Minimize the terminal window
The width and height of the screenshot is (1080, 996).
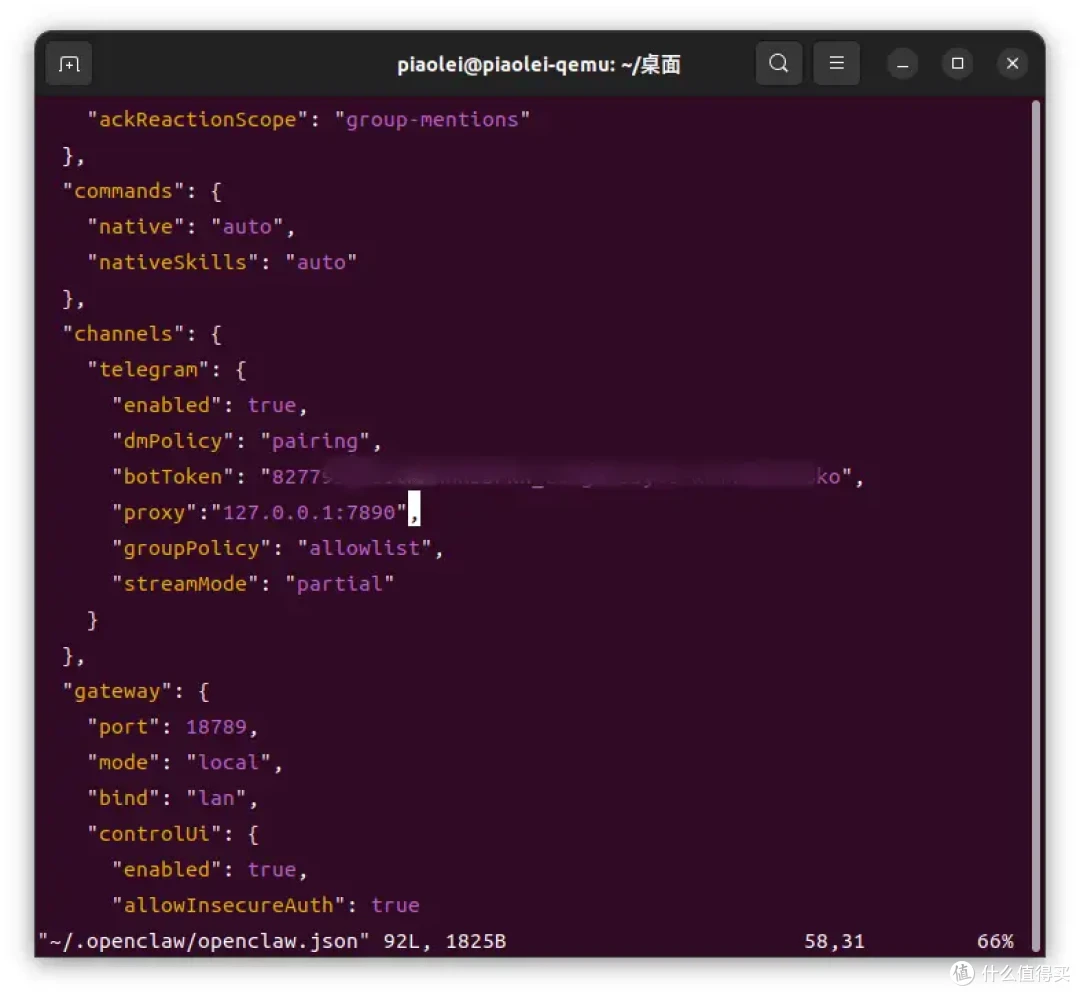tap(902, 64)
